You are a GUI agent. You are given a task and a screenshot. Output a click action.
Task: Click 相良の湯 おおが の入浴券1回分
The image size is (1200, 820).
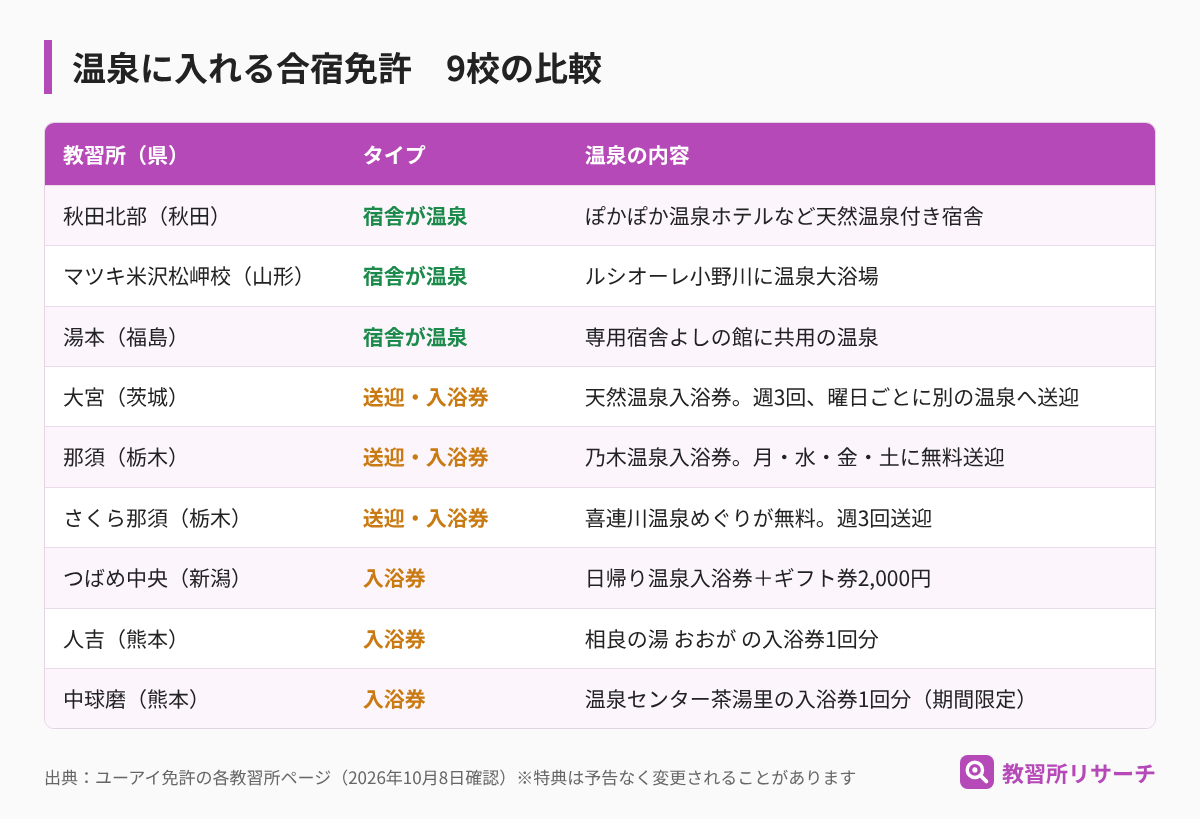coord(732,639)
